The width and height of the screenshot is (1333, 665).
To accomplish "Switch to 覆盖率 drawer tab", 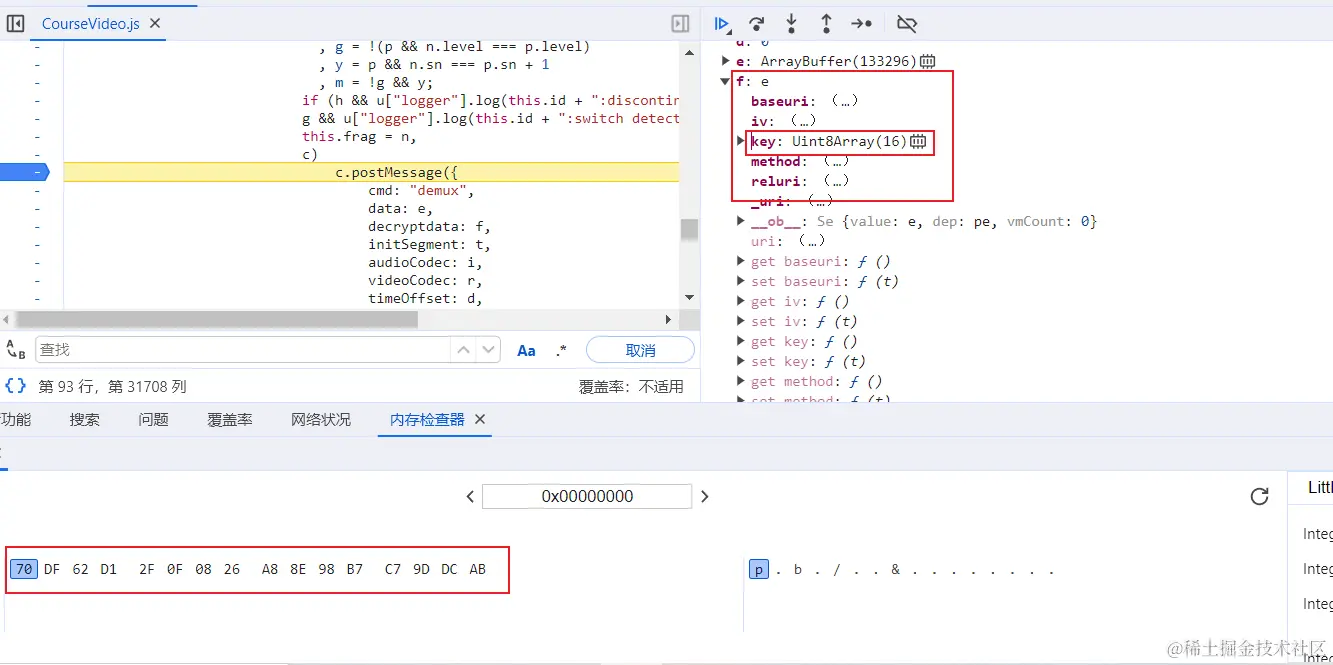I will click(x=230, y=420).
